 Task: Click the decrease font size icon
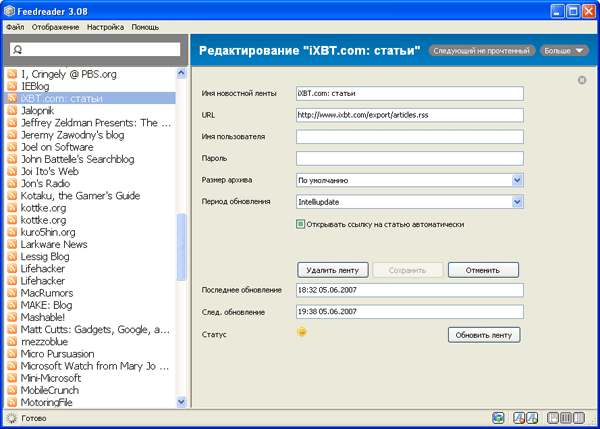coord(519,418)
